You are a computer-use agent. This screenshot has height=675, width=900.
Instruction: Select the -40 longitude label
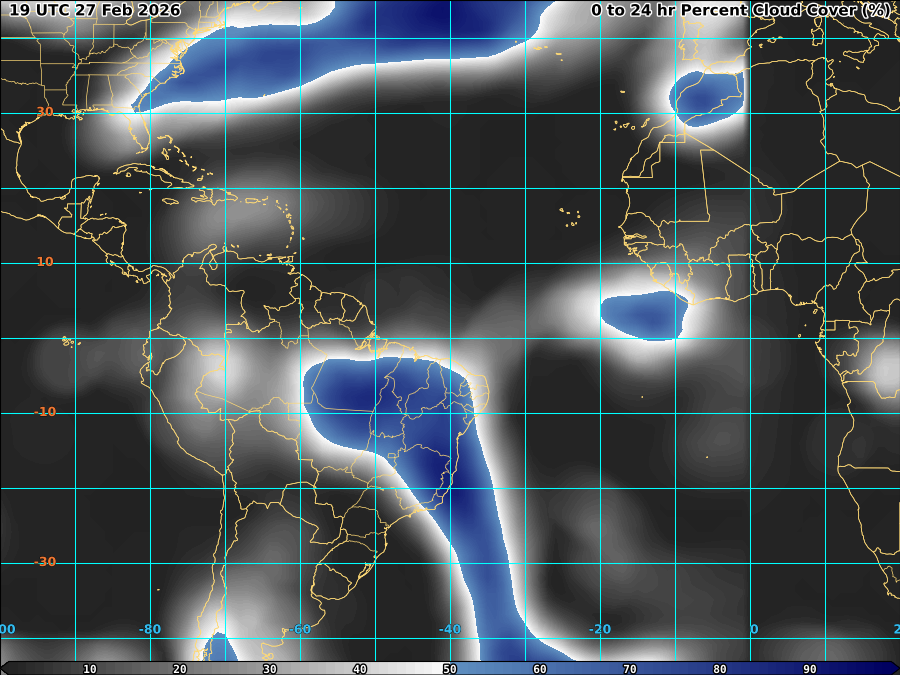click(x=450, y=629)
